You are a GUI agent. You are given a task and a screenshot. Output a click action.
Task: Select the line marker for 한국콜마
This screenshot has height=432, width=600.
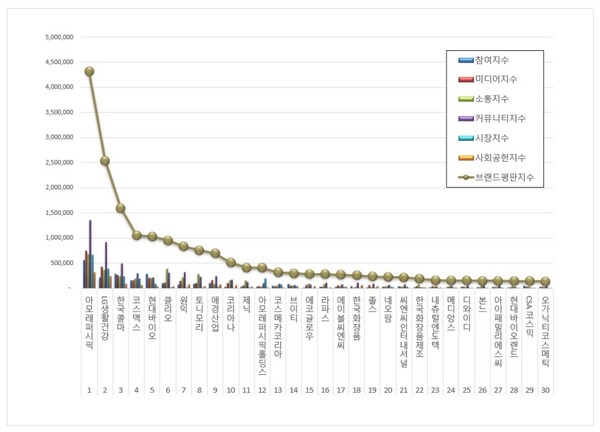pos(121,208)
